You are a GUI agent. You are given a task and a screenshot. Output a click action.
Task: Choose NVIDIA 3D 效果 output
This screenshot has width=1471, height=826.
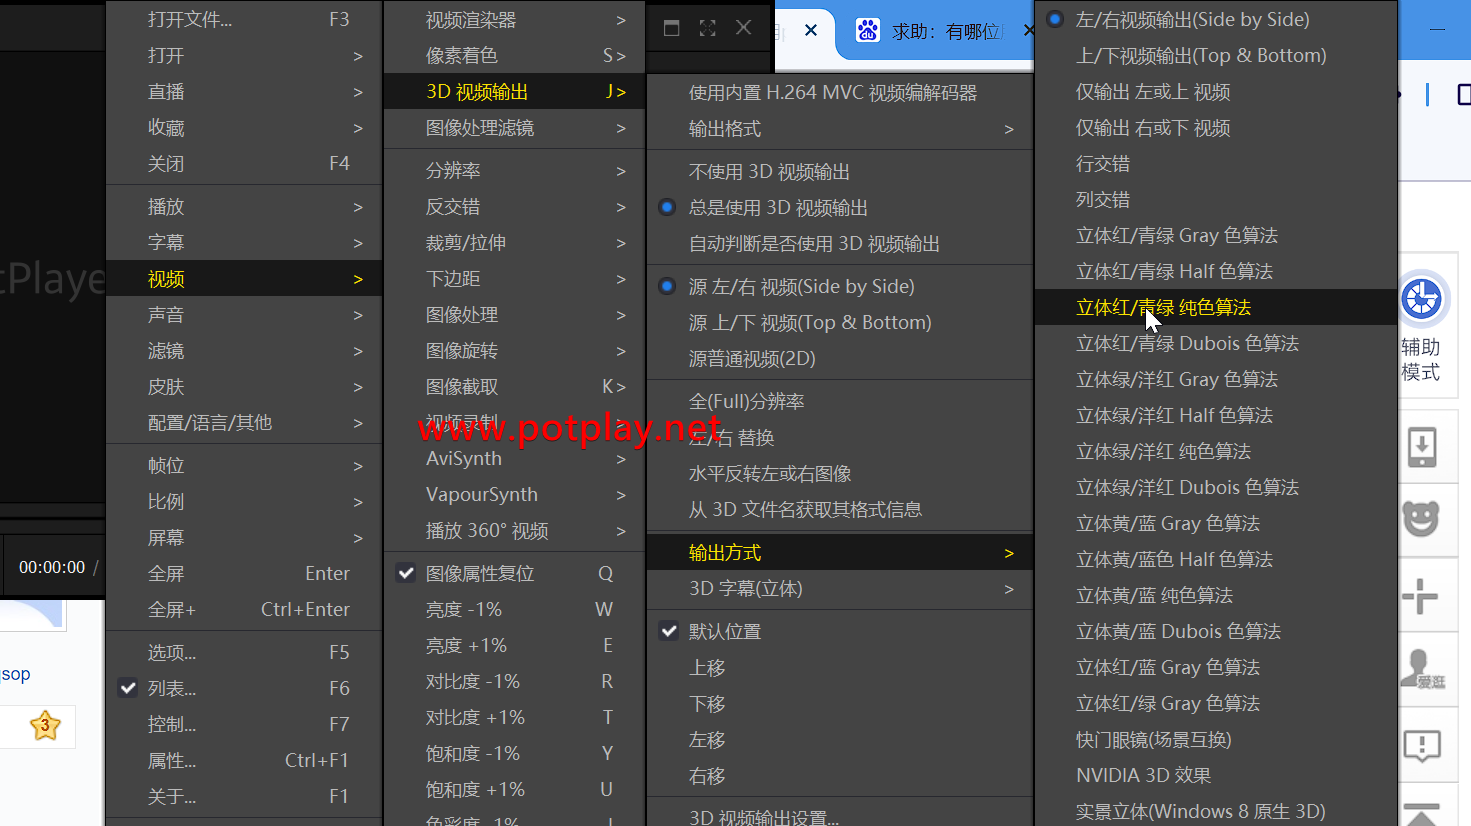[1216, 775]
